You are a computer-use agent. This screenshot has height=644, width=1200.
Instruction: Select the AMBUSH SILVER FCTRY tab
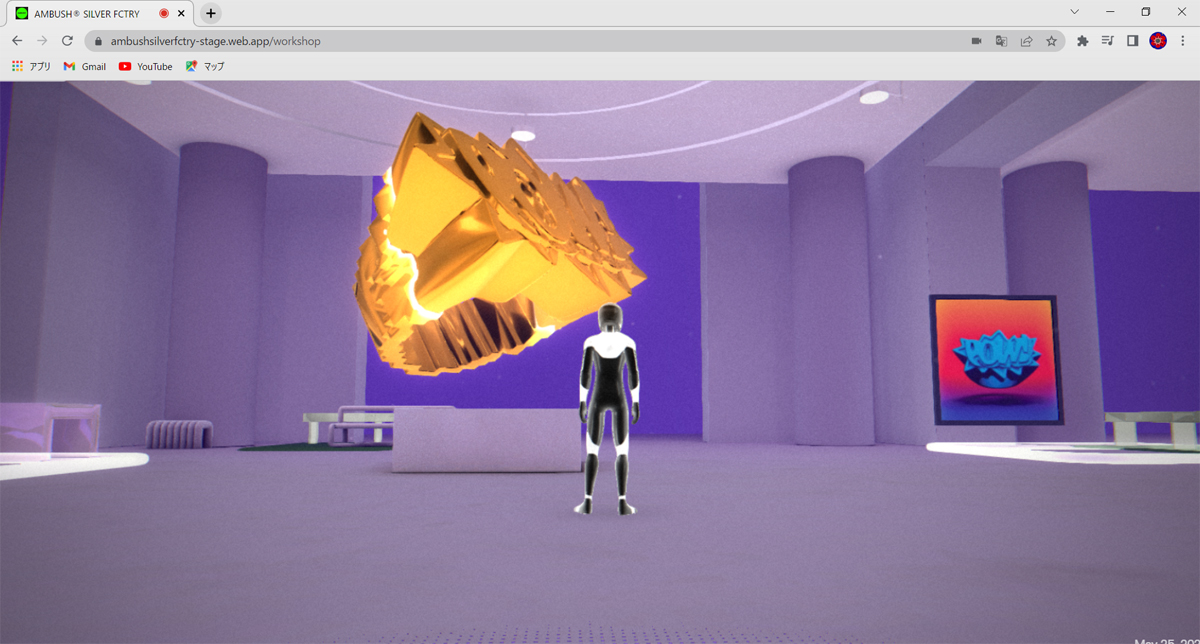coord(85,14)
